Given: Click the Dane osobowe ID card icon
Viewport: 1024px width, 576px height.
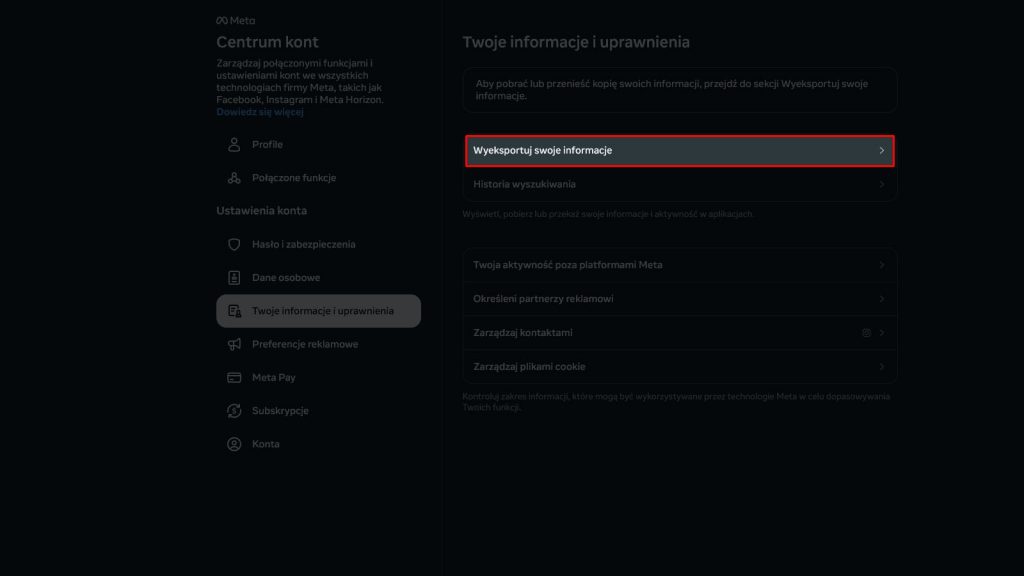Looking at the screenshot, I should click(x=234, y=278).
